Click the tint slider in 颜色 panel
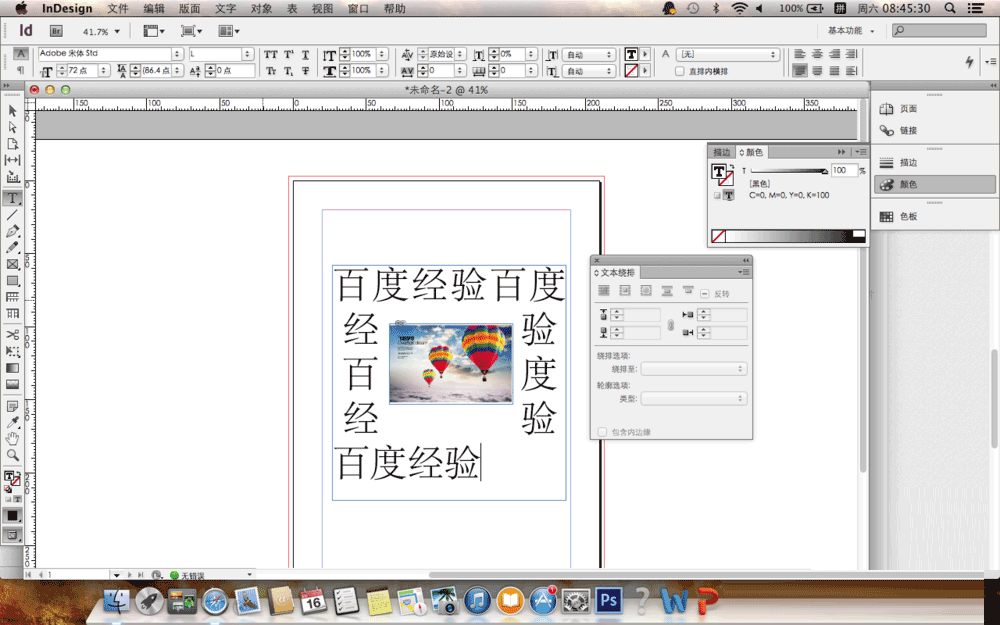The width and height of the screenshot is (1000, 625). [x=789, y=171]
